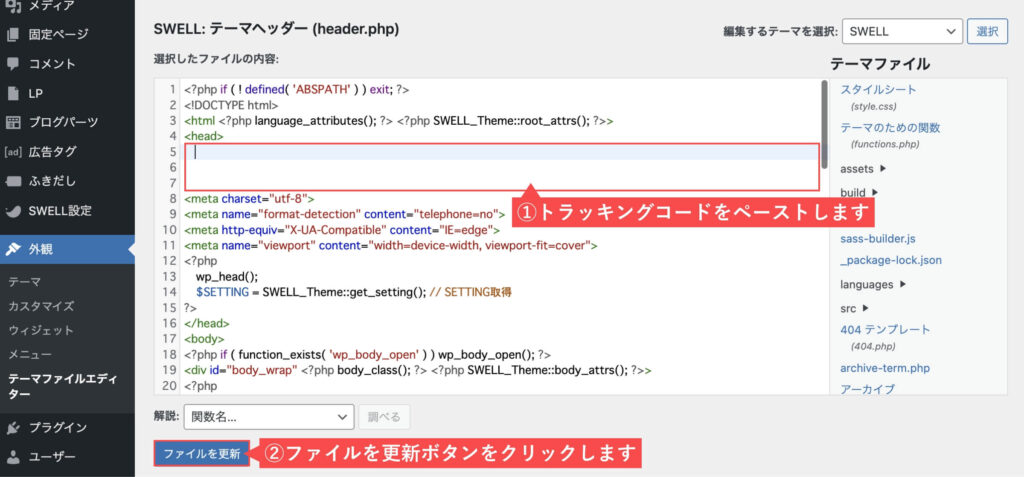The width and height of the screenshot is (1024, 477).
Task: Click the wp_head(); line 13
Action: [227, 276]
